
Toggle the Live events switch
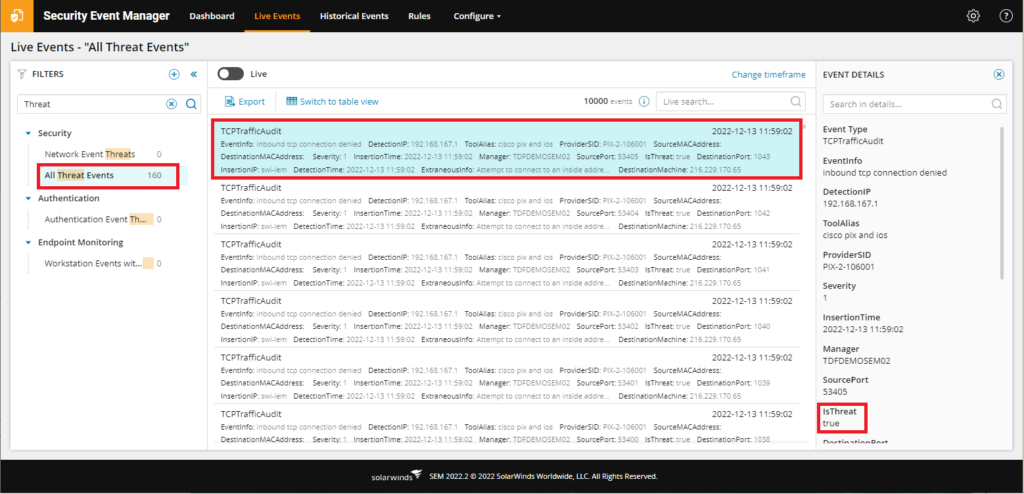[x=231, y=74]
